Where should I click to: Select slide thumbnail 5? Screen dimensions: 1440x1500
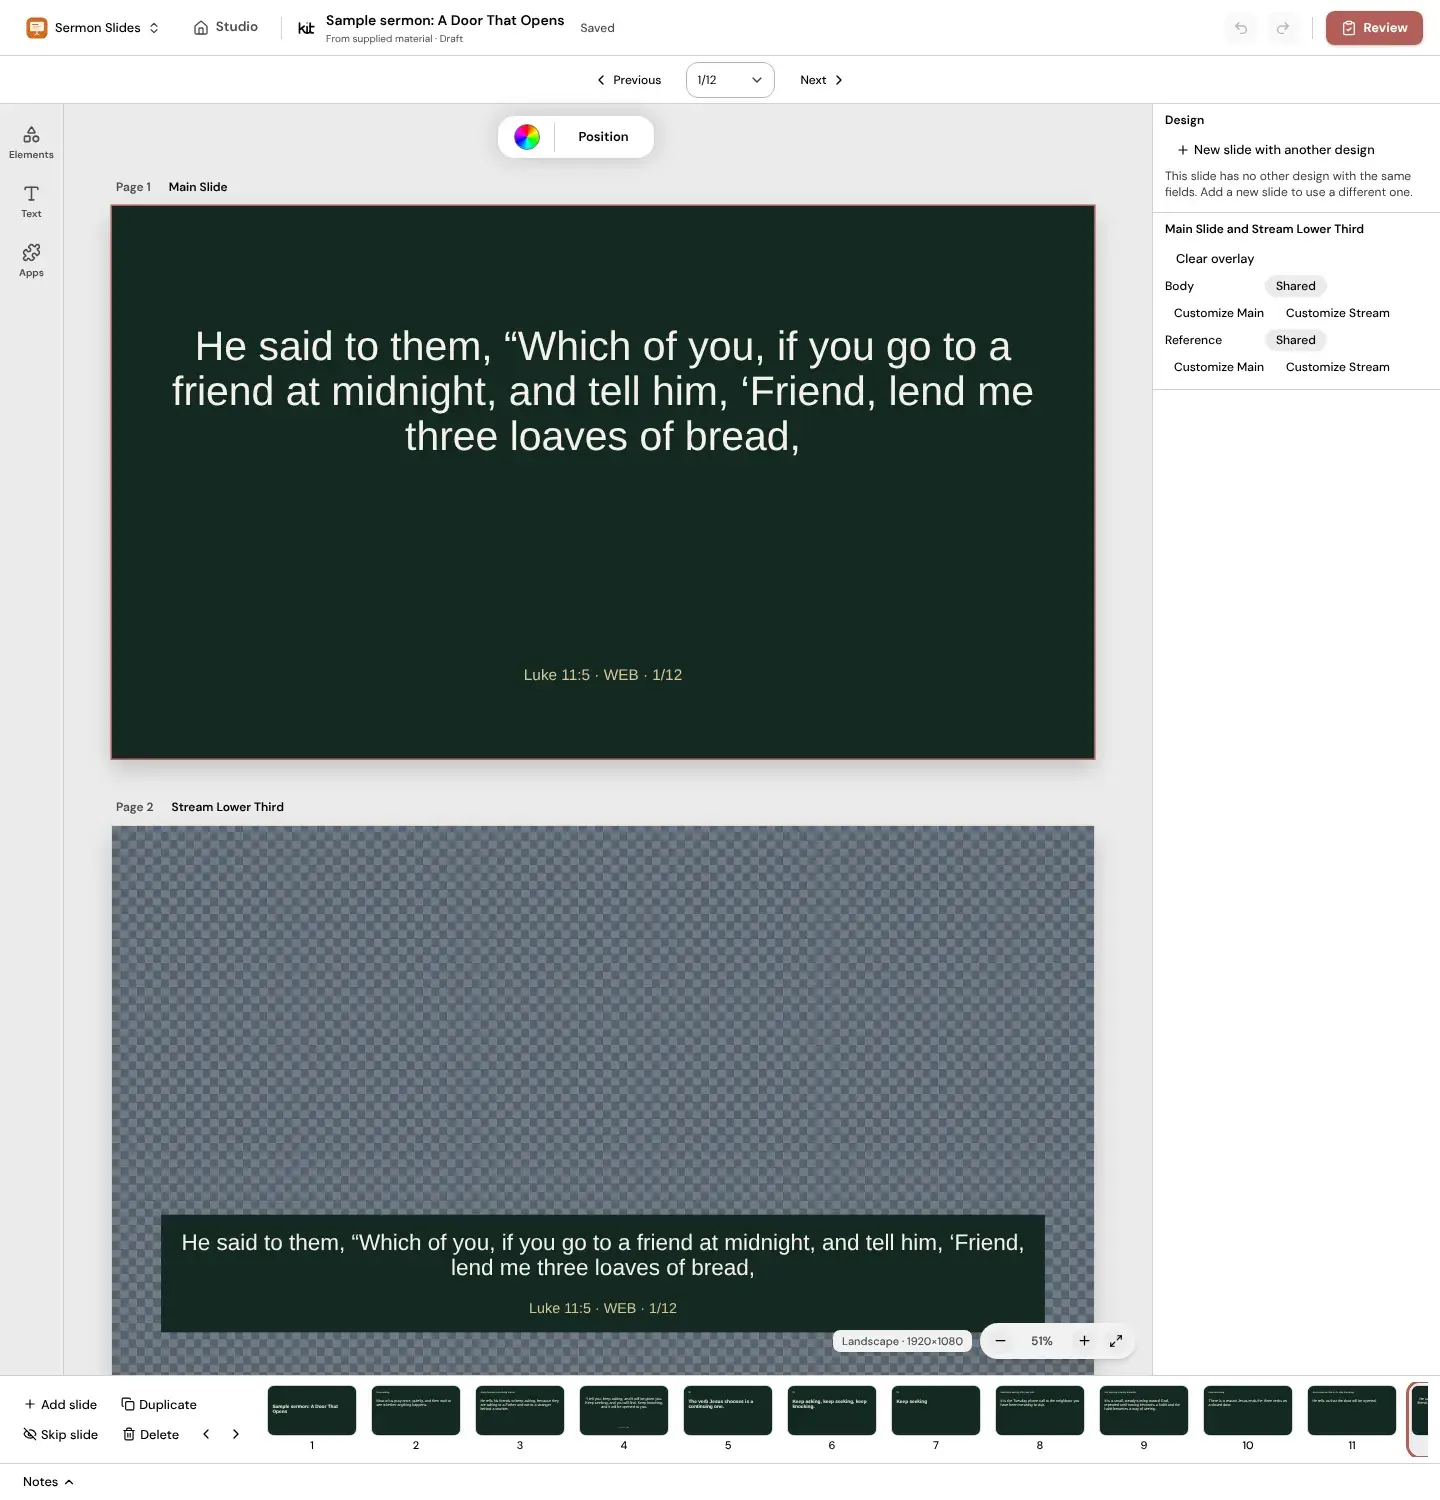728,1411
